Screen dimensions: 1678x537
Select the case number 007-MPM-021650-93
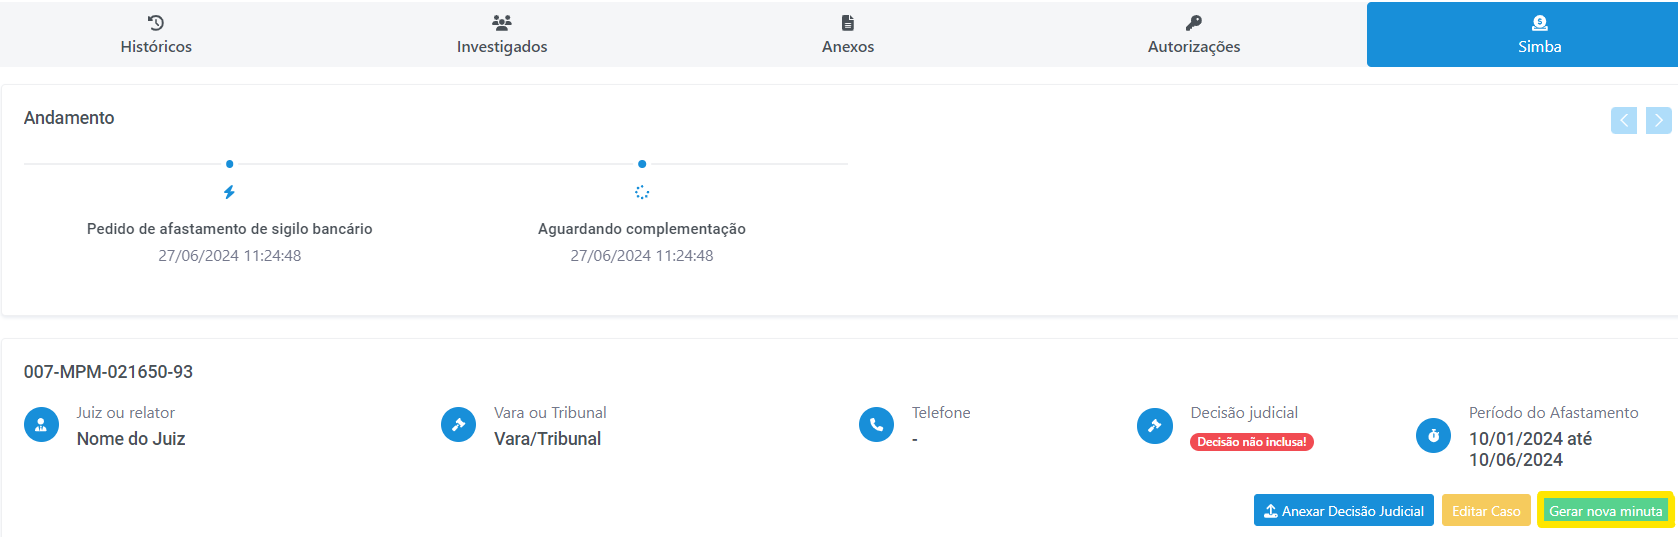tap(108, 372)
